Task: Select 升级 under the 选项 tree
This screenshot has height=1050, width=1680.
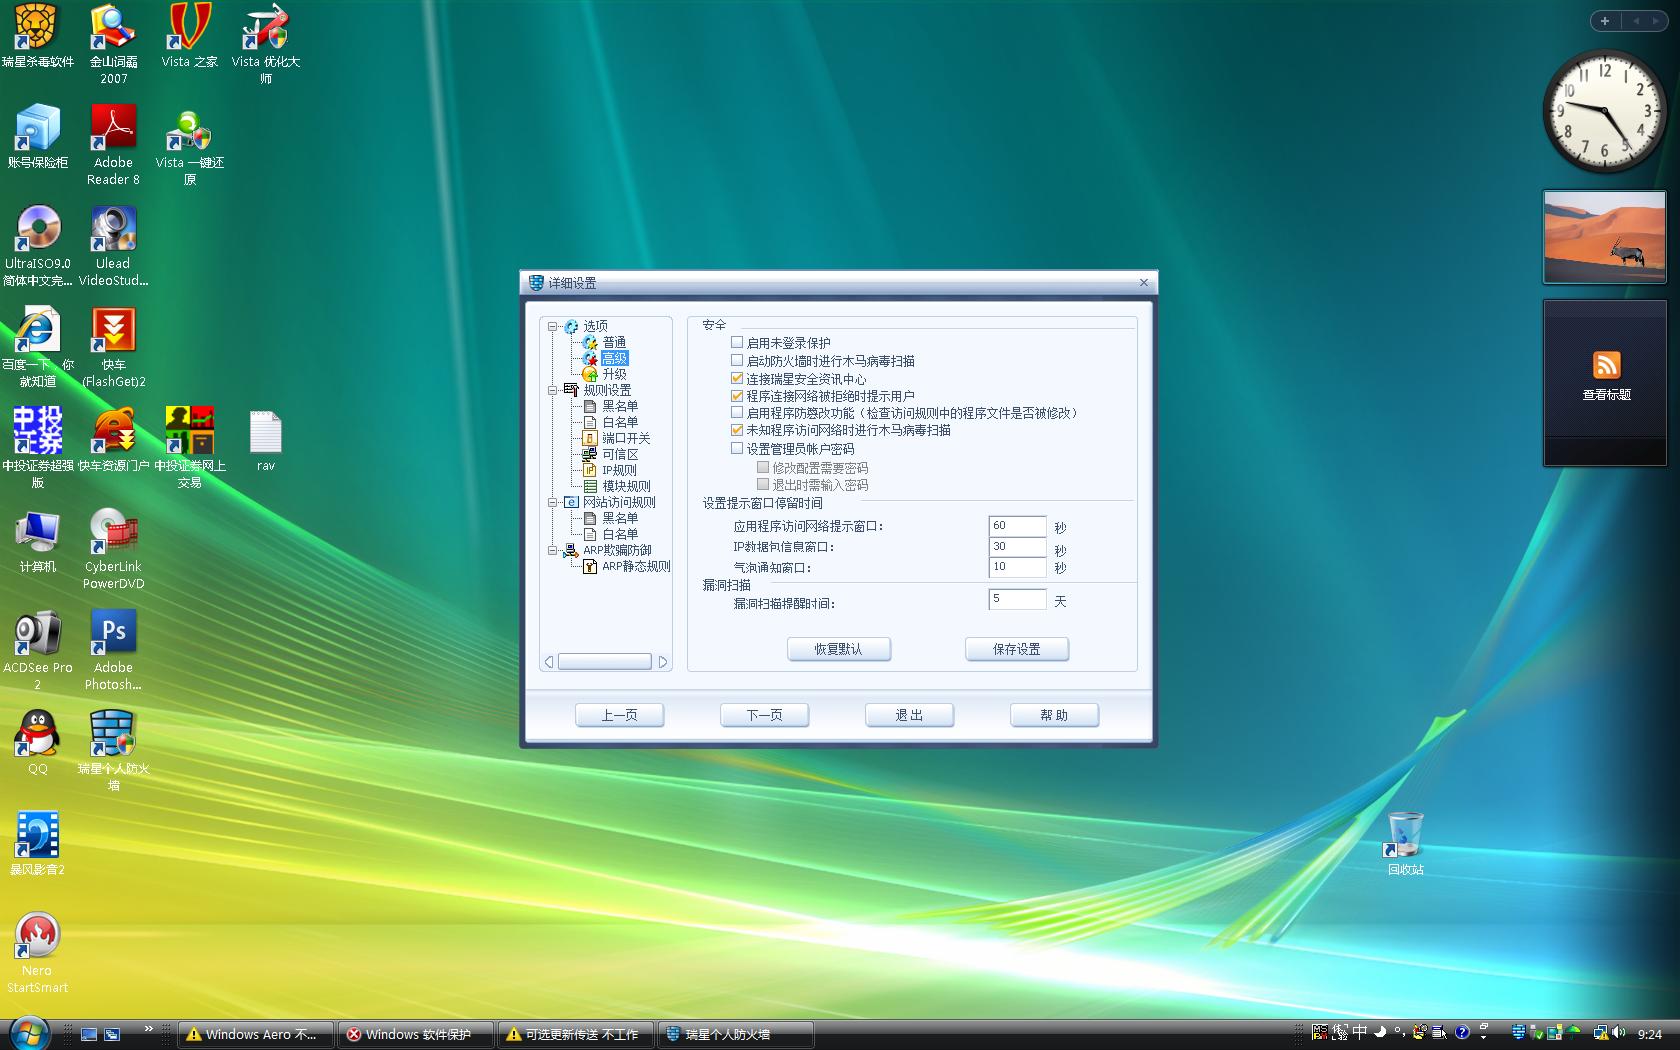Action: click(614, 374)
